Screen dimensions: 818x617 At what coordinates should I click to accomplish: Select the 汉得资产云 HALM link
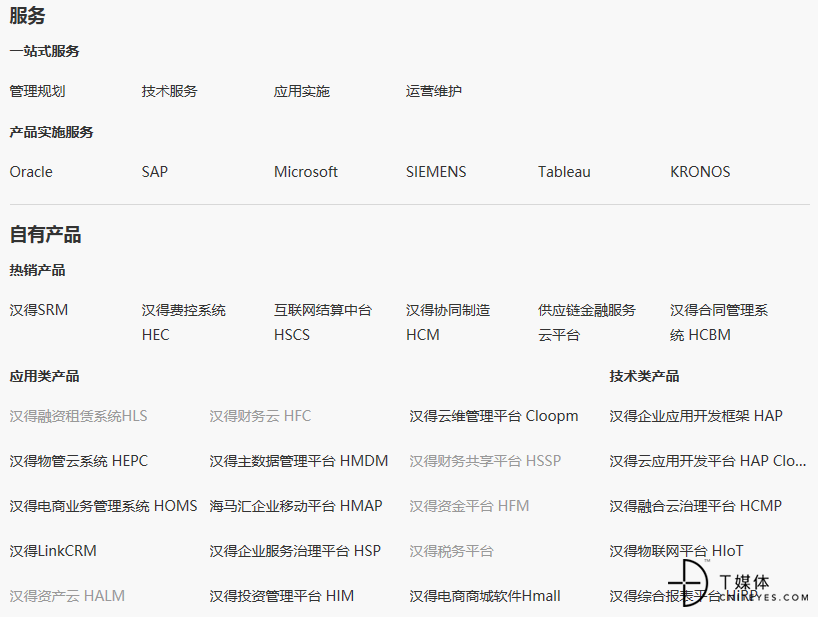tap(67, 596)
